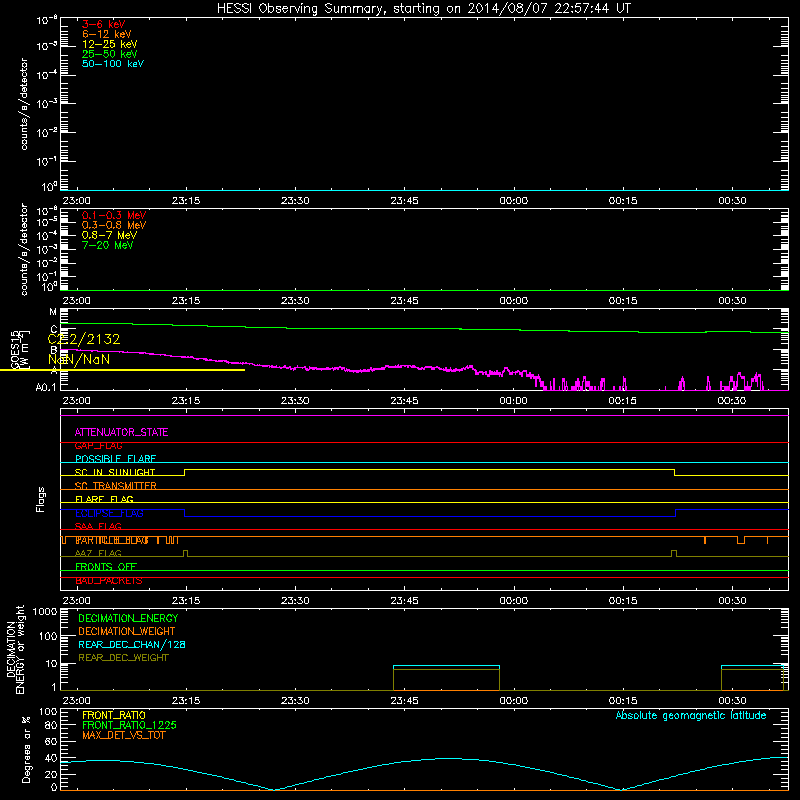Select the olive AAZ_FLAG label
Screen dimensions: 800x800
(98, 553)
